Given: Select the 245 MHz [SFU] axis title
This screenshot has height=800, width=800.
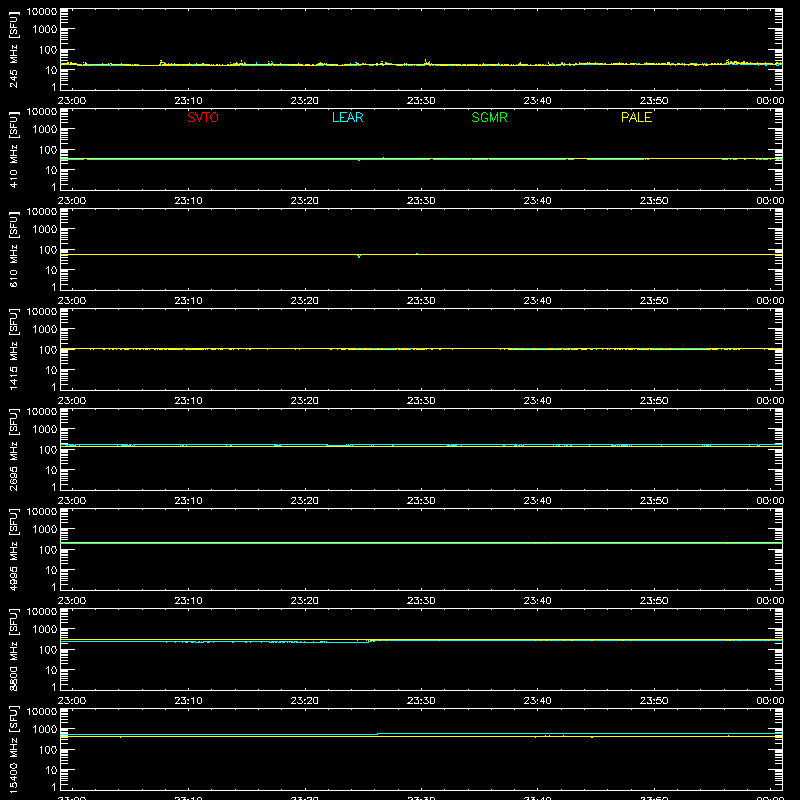Looking at the screenshot, I should (x=13, y=49).
